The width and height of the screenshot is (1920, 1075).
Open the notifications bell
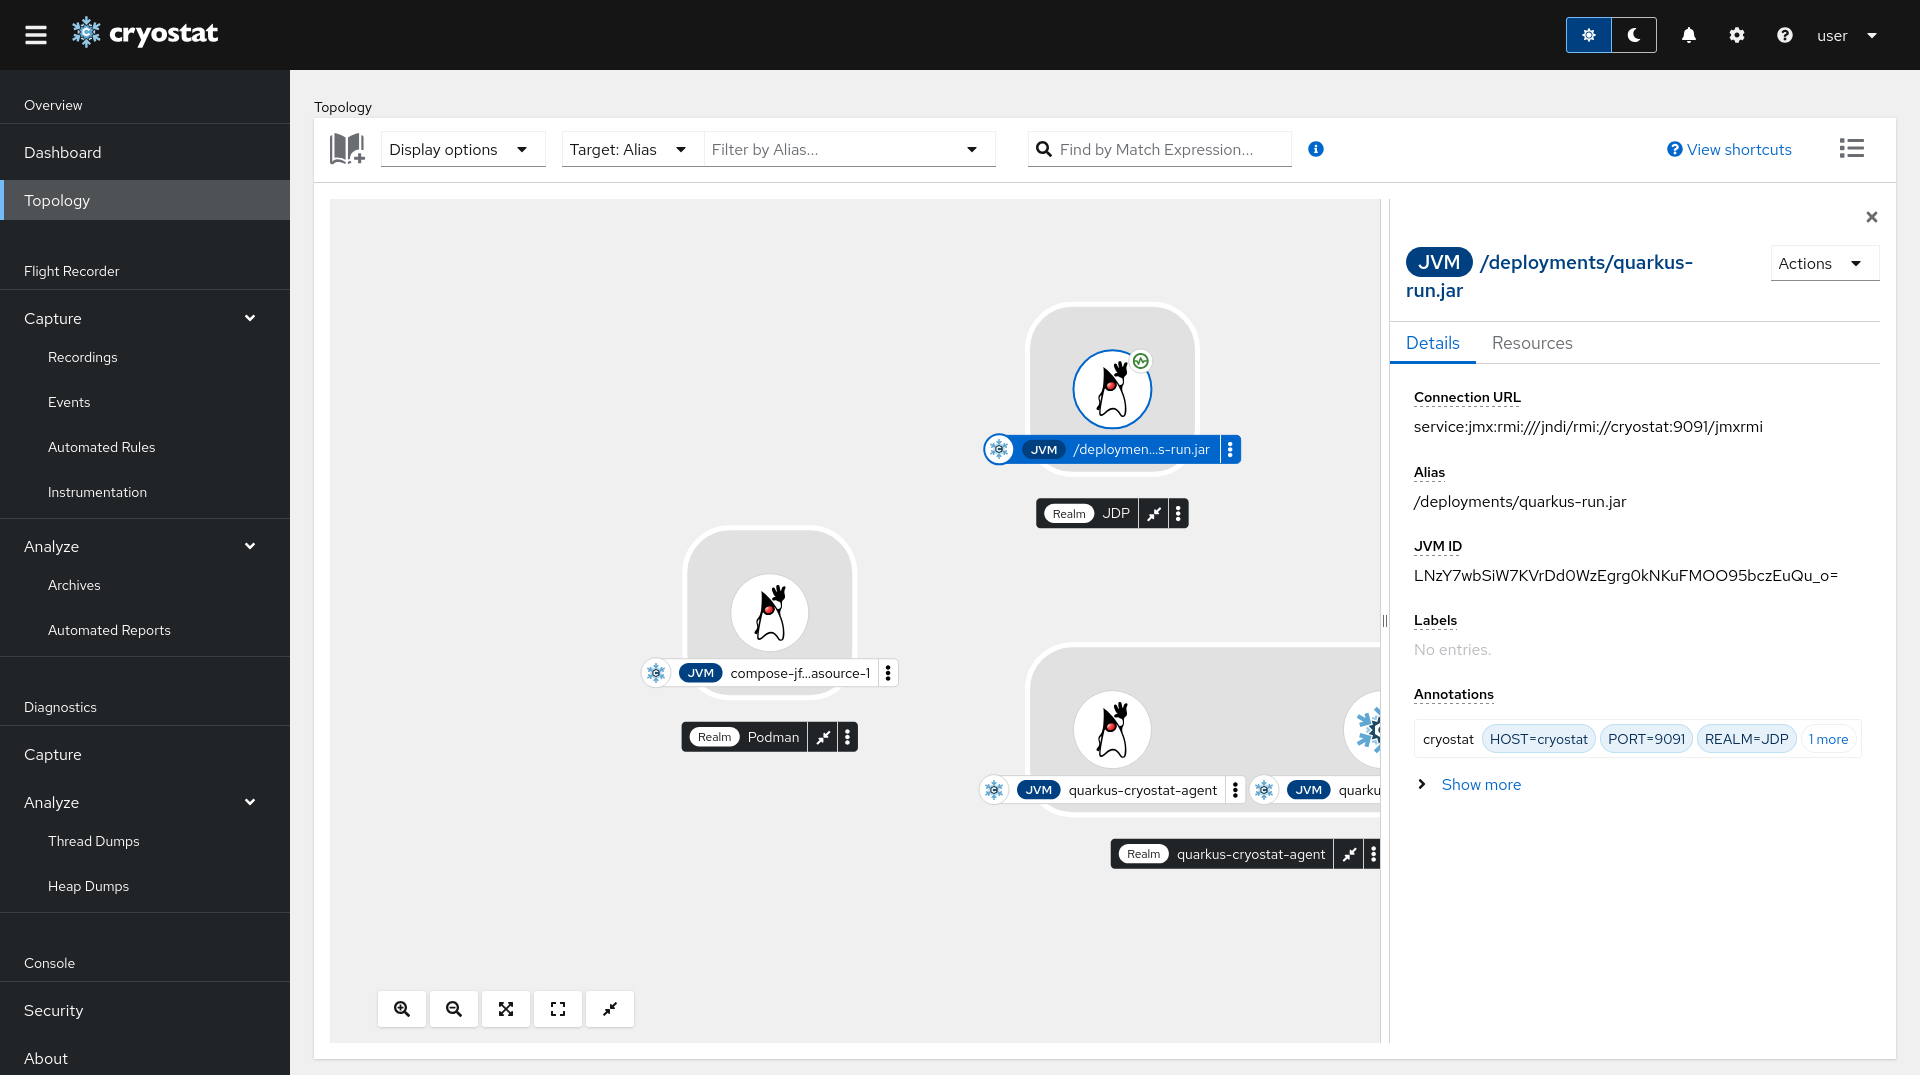click(1688, 35)
